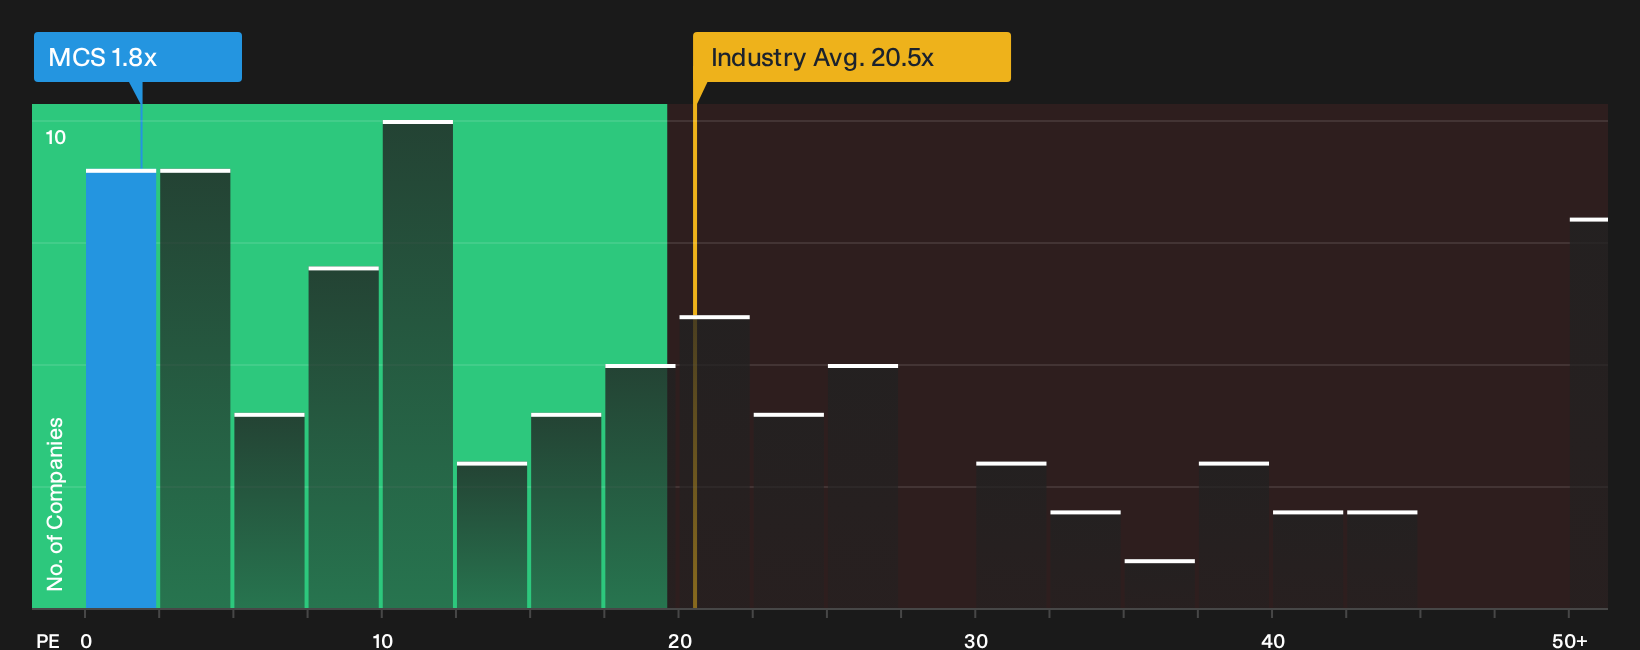Click the No. of Companies axis title
This screenshot has width=1640, height=650.
[x=55, y=503]
